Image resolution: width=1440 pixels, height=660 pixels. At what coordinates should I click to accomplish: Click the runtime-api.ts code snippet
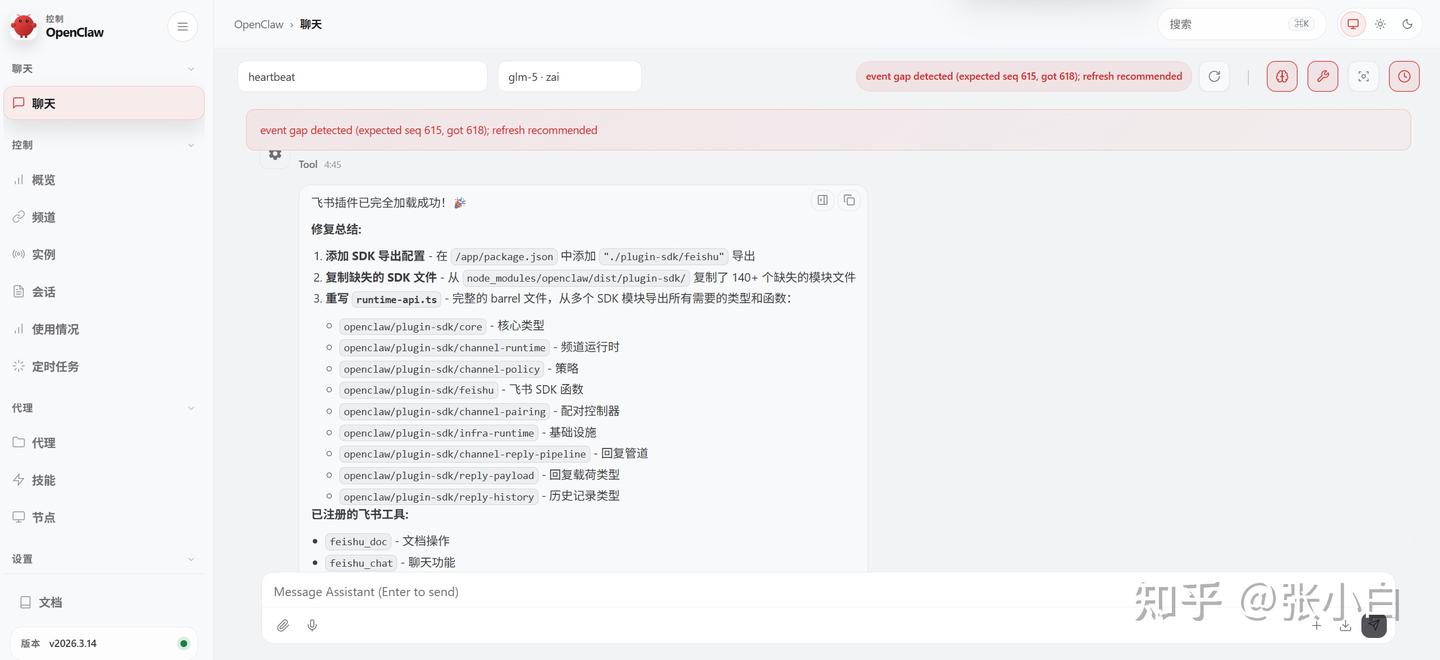click(397, 299)
